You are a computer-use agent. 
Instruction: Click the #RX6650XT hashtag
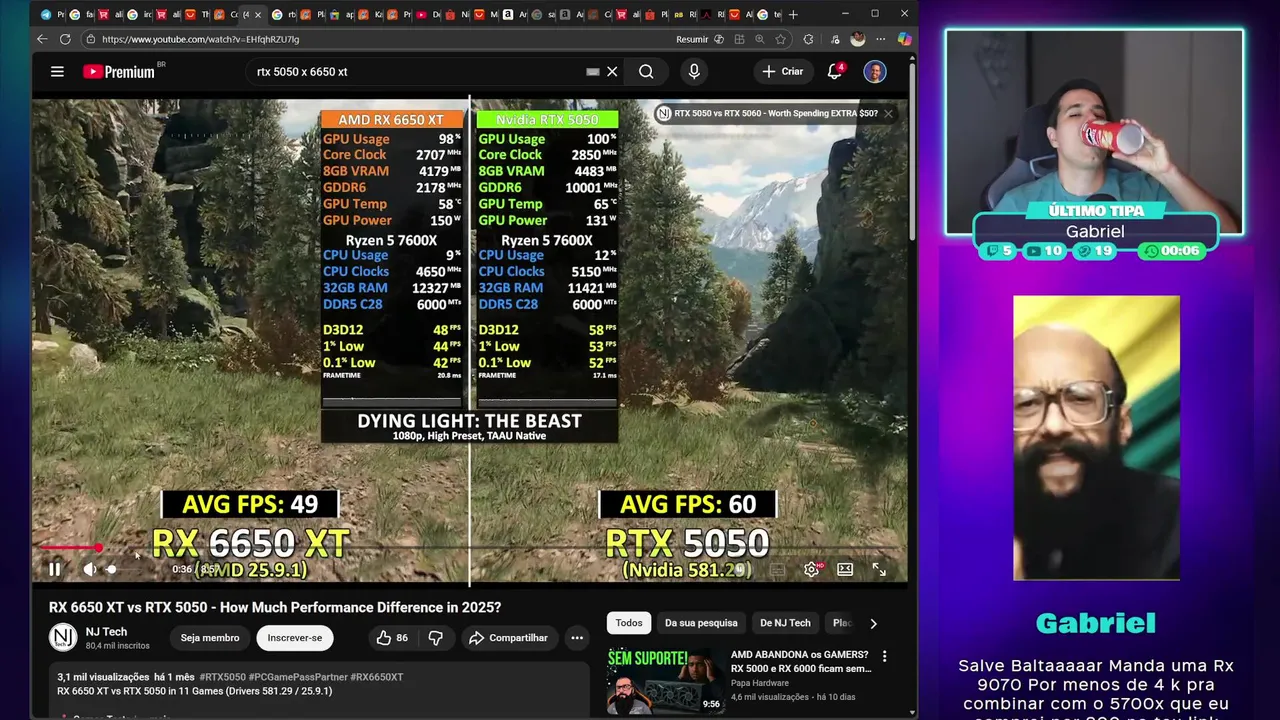[x=377, y=677]
